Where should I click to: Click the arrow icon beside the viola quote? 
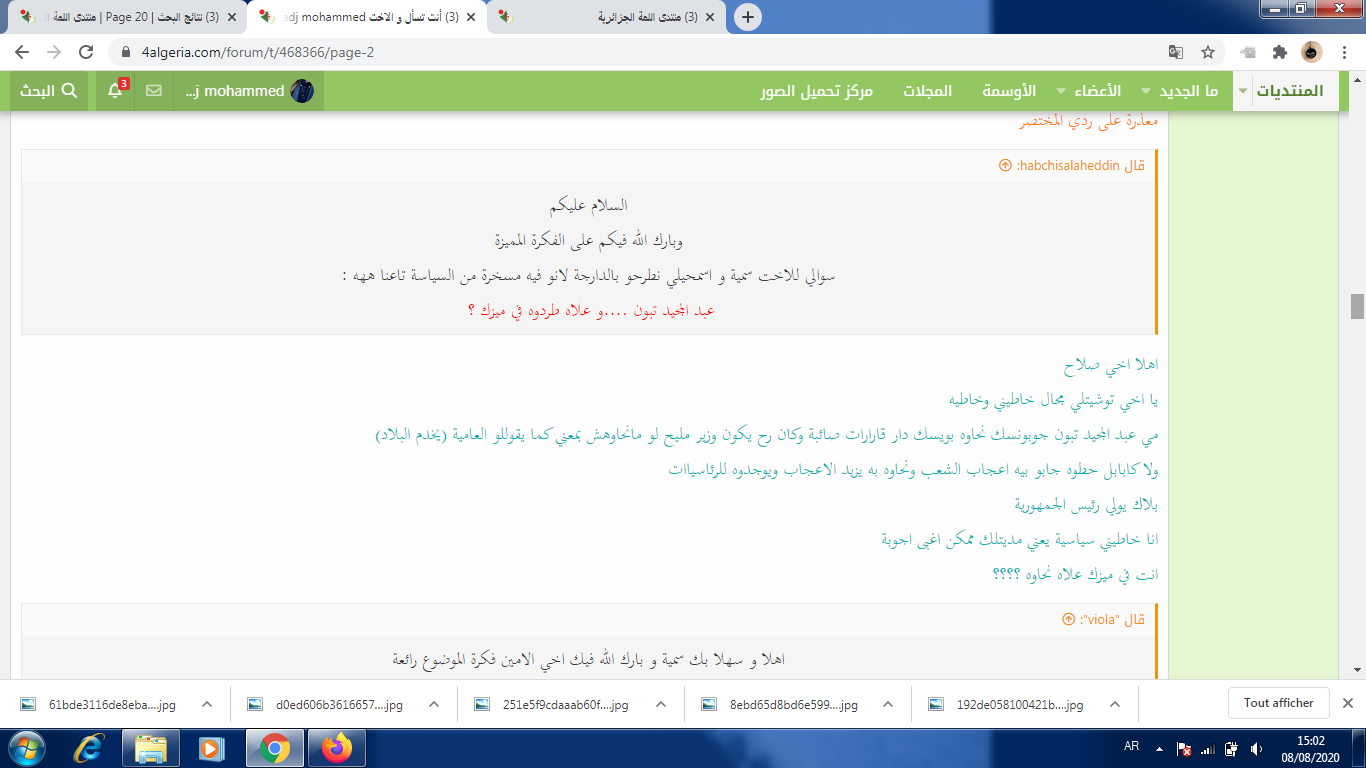coord(1068,619)
